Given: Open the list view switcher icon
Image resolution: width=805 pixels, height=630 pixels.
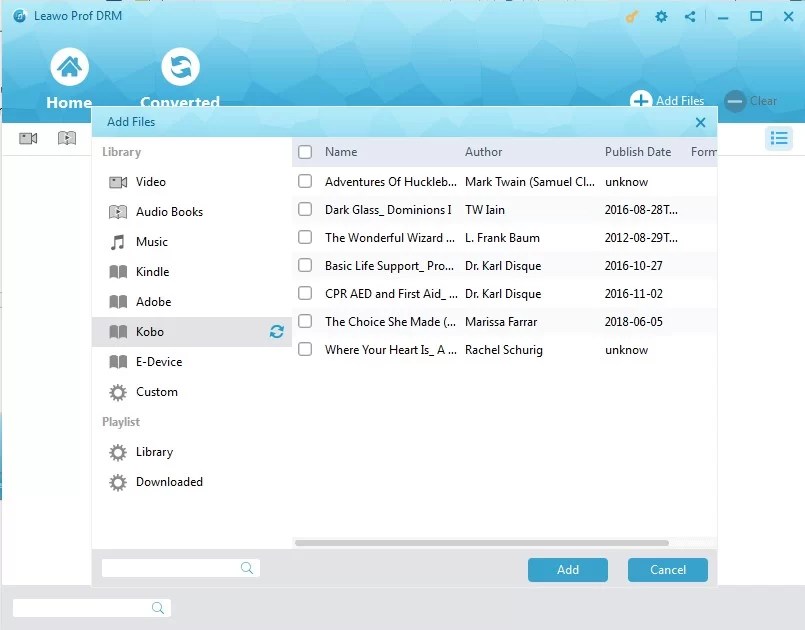Looking at the screenshot, I should [x=780, y=139].
